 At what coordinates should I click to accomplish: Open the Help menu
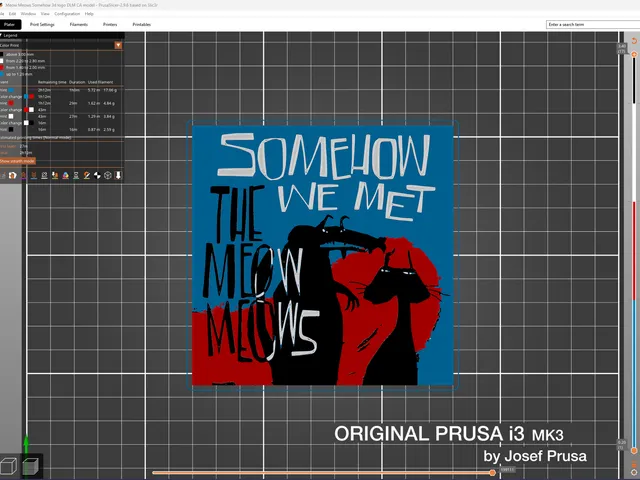point(89,14)
